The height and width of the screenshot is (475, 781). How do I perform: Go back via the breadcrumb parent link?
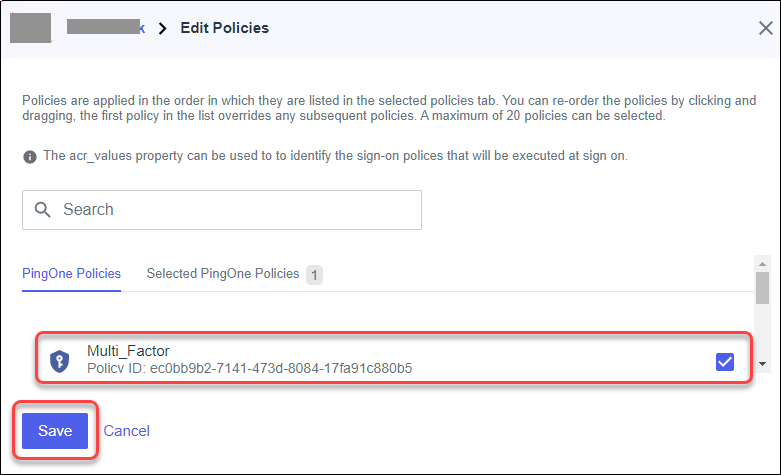(x=106, y=28)
